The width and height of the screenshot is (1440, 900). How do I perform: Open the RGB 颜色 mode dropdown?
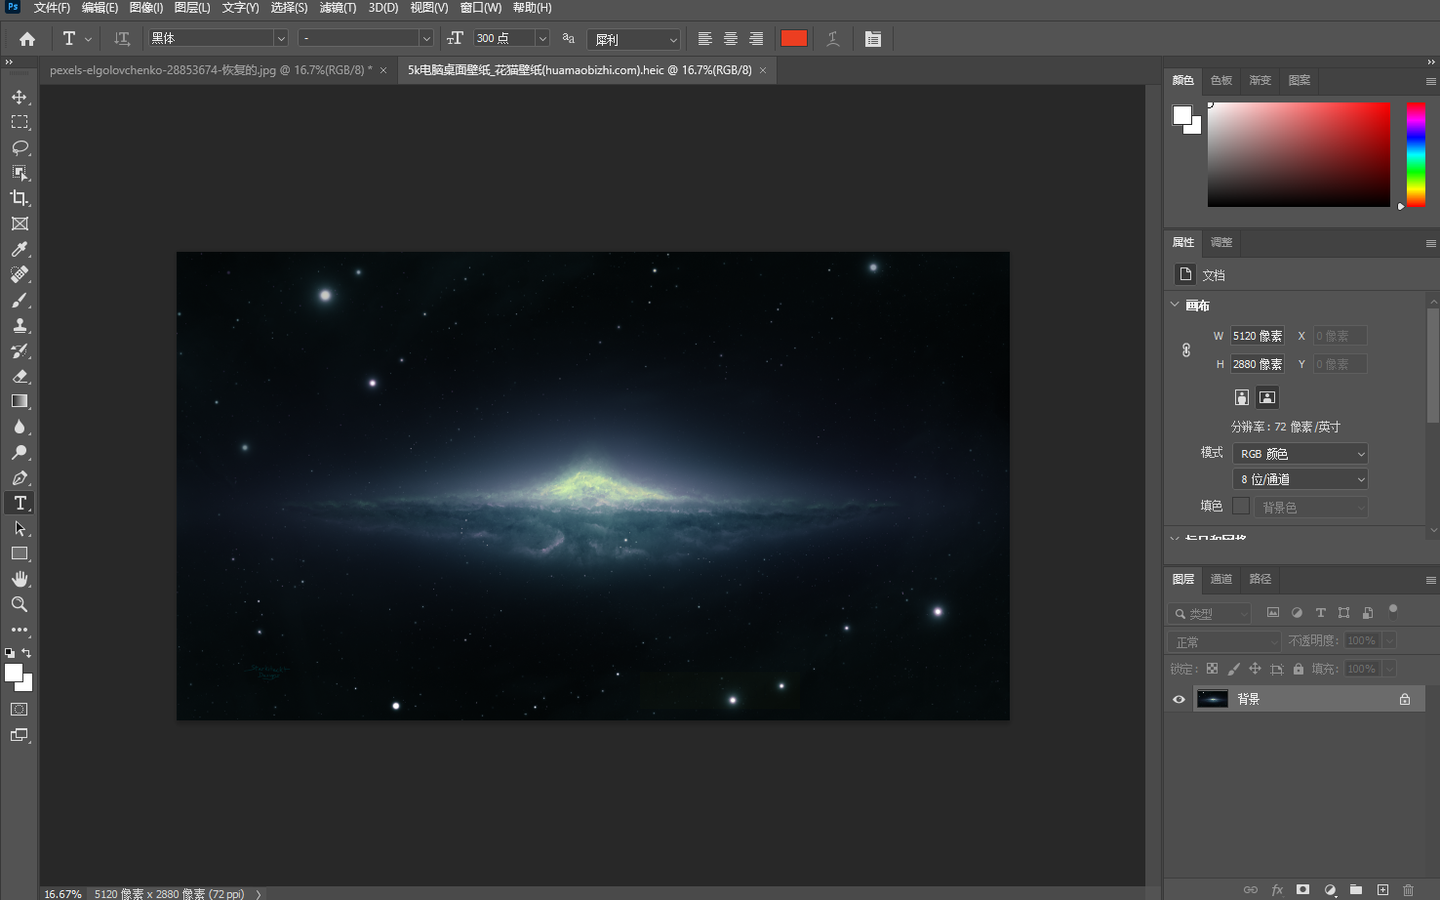[1299, 454]
